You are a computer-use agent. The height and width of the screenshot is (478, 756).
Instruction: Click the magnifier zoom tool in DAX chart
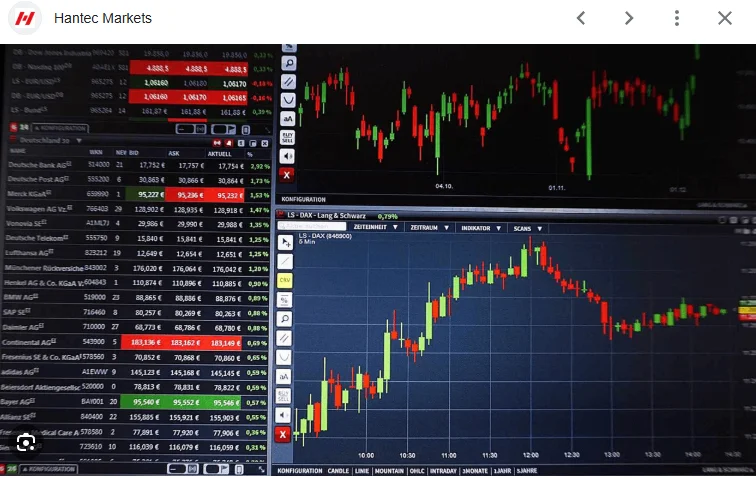(284, 319)
